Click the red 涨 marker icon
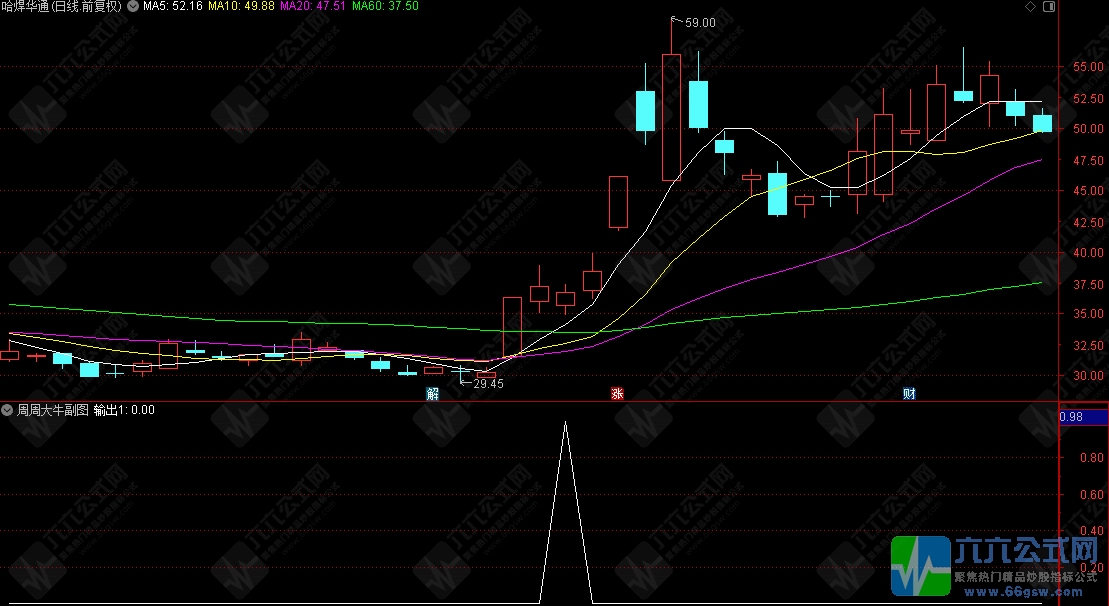The image size is (1109, 606). pyautogui.click(x=617, y=394)
